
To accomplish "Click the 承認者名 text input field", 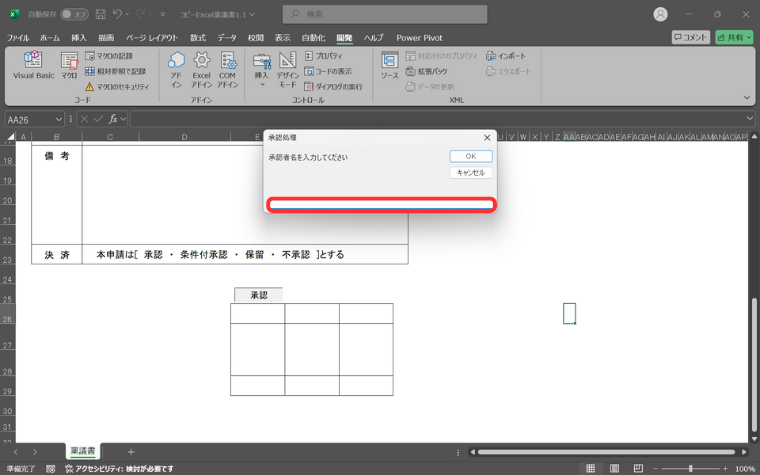I will [x=381, y=205].
